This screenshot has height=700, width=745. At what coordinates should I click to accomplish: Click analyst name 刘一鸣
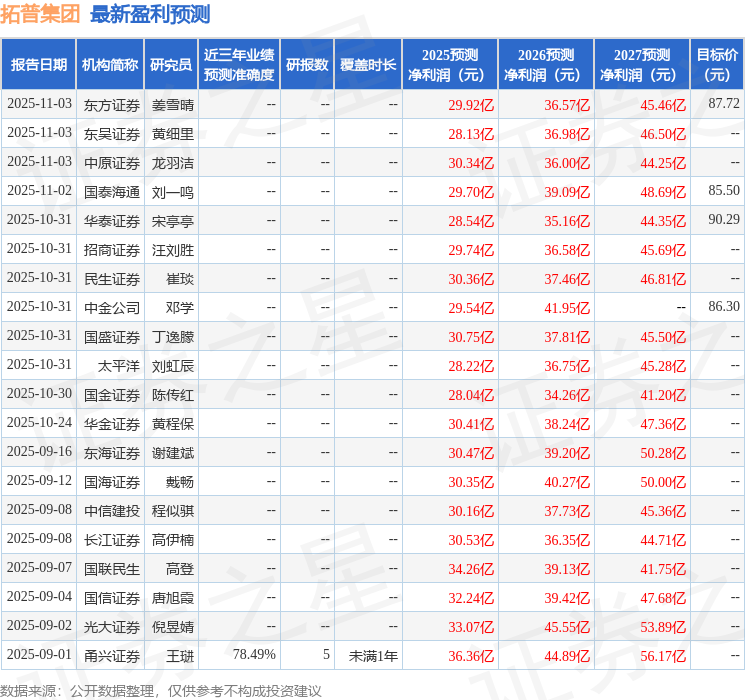point(173,192)
